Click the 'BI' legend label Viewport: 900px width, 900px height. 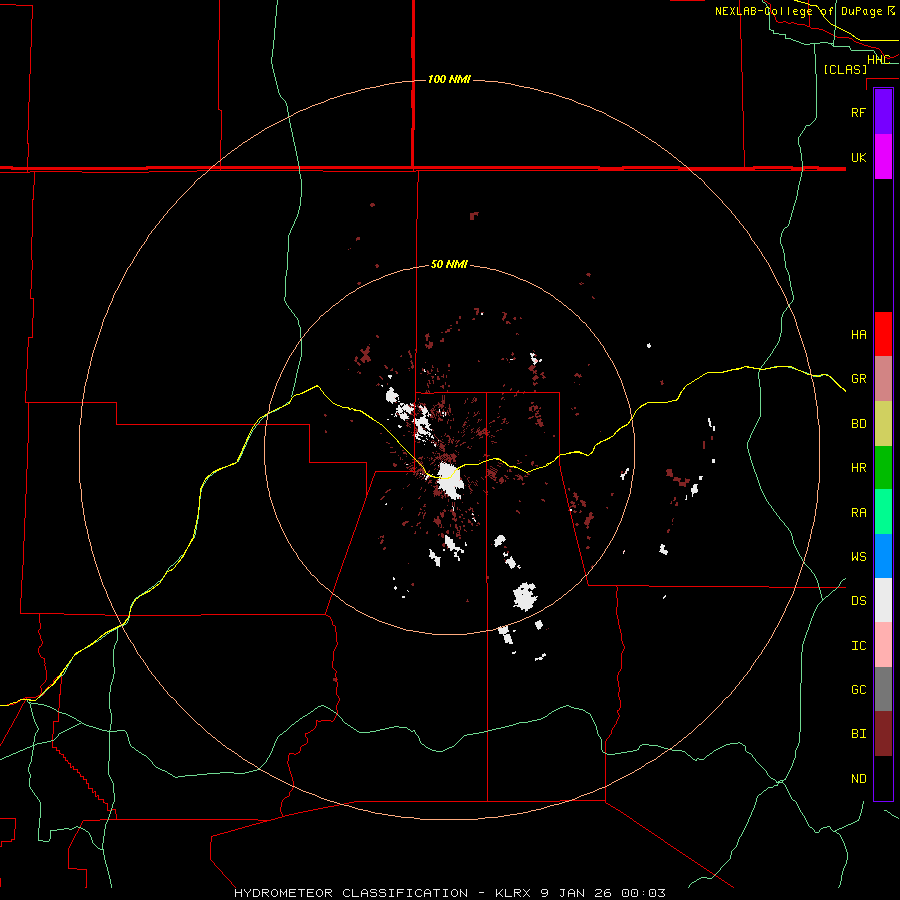click(x=859, y=734)
